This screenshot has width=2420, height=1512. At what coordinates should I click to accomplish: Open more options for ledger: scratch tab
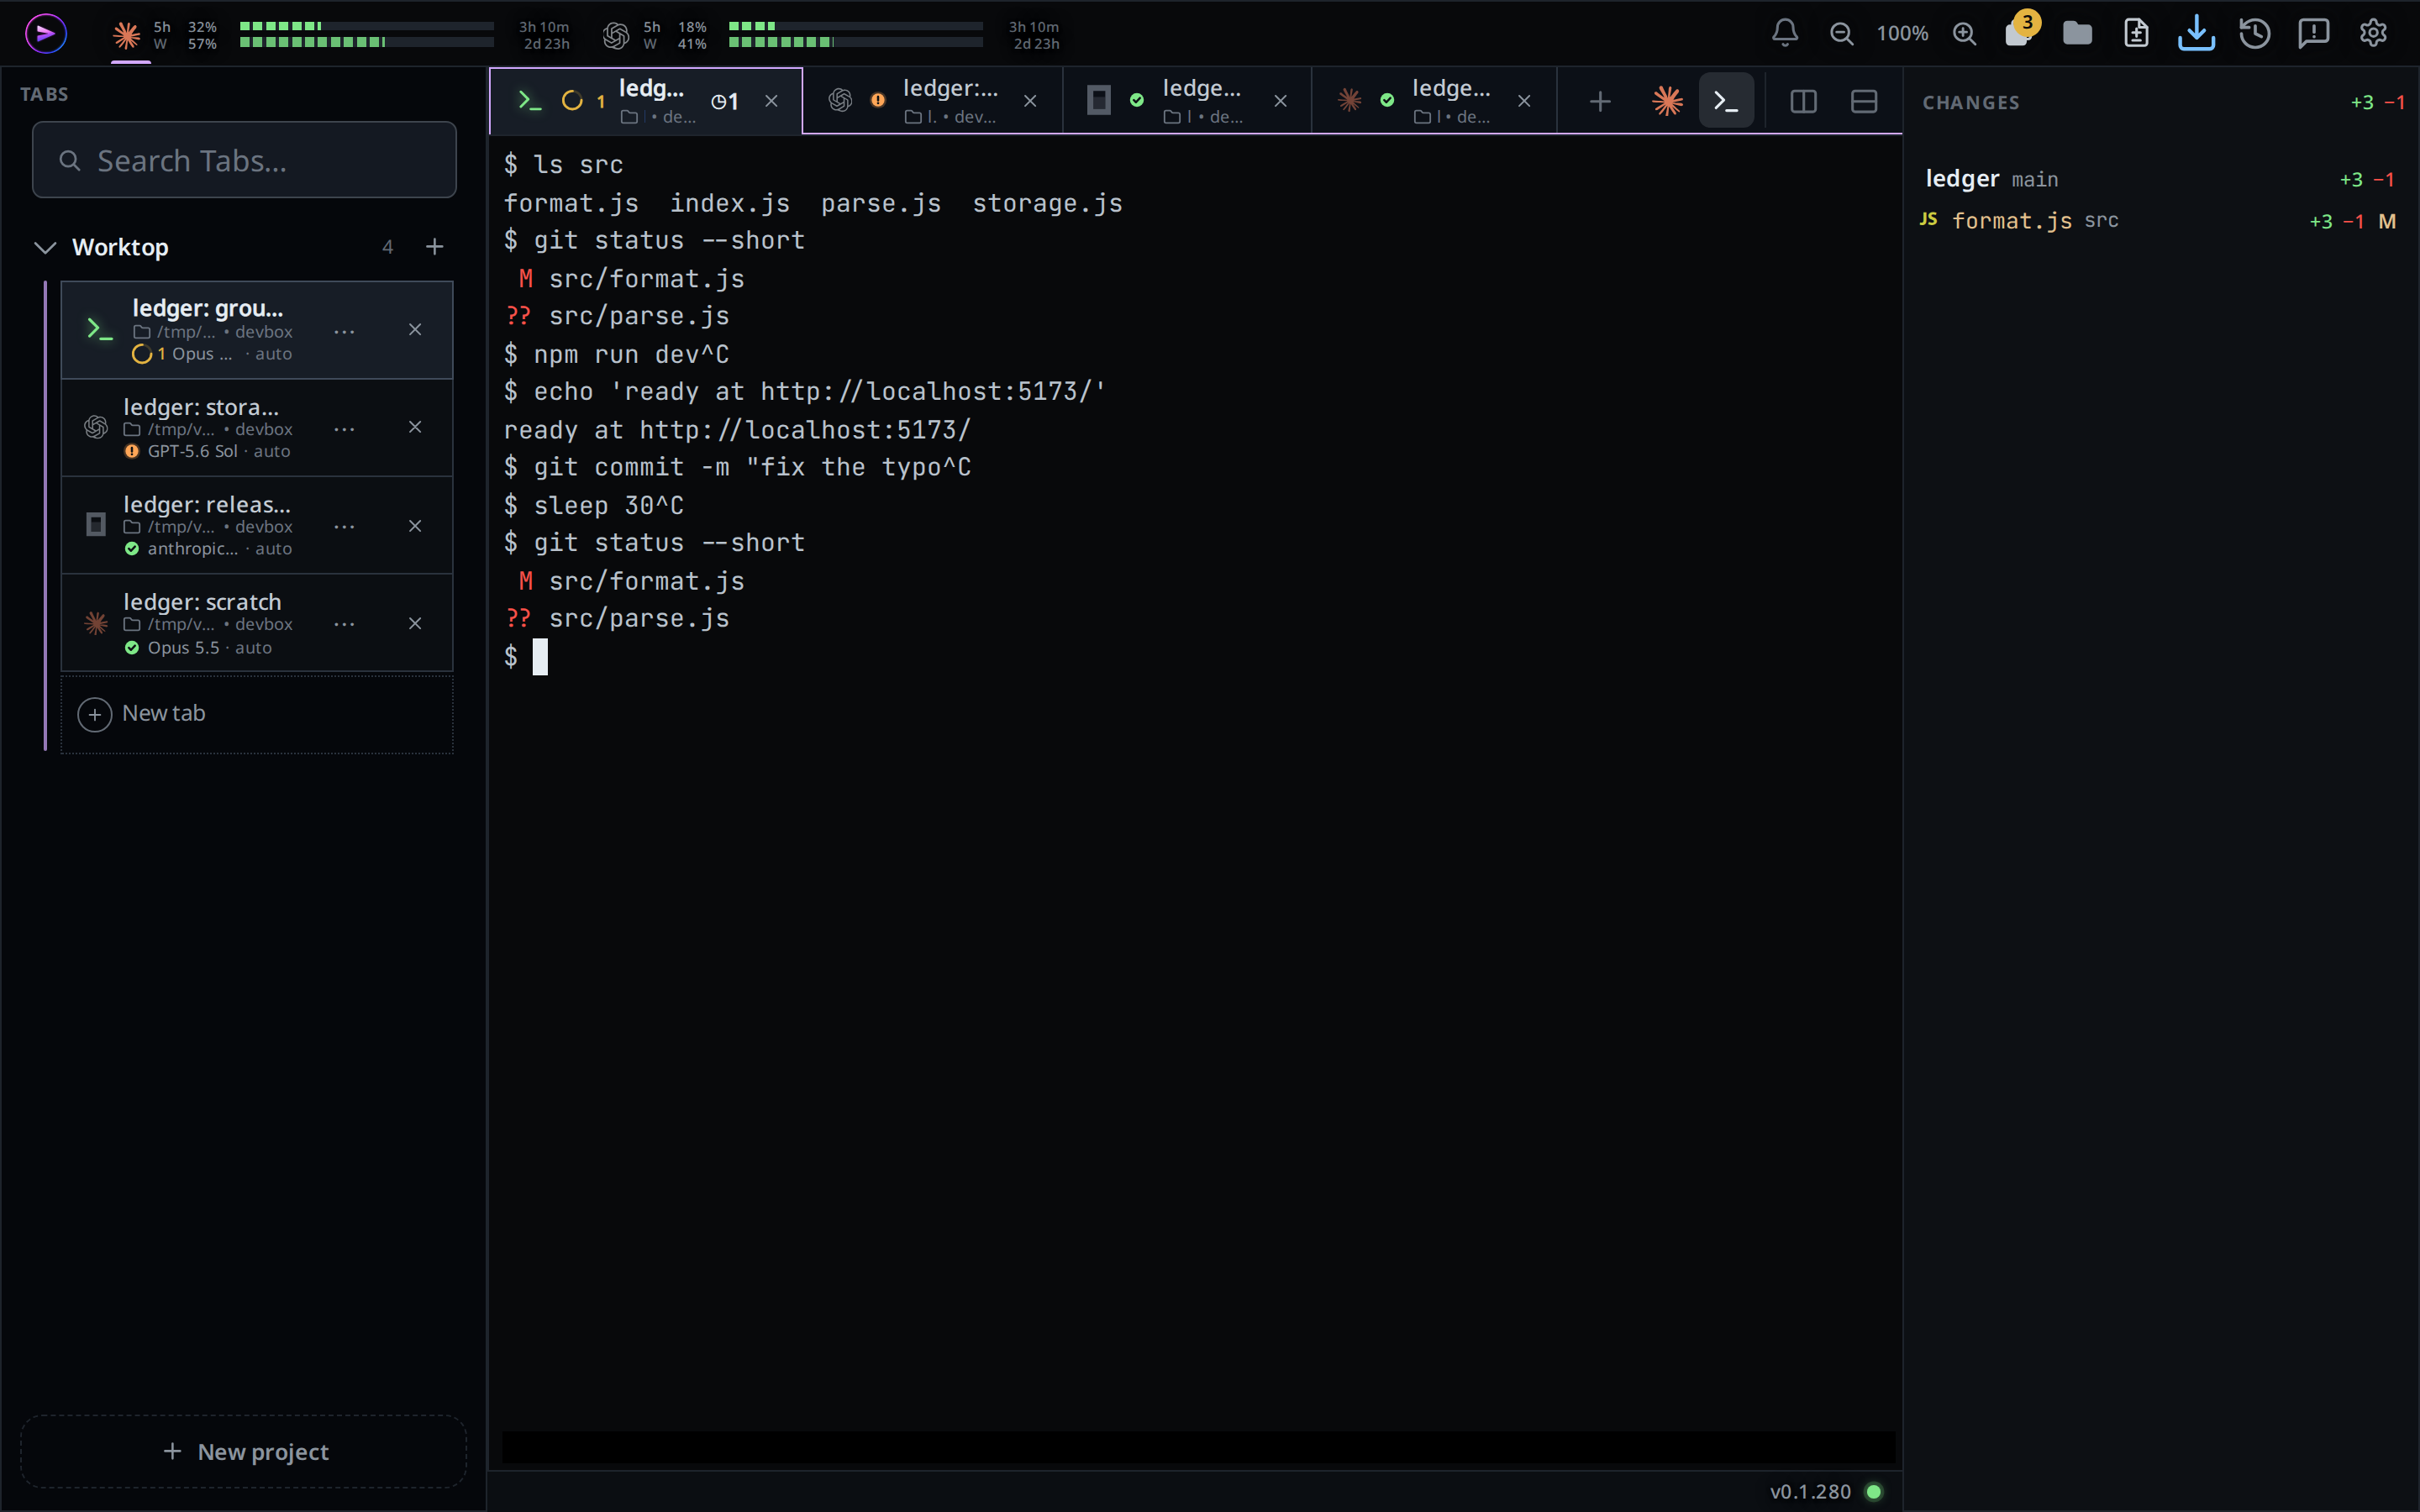(344, 624)
